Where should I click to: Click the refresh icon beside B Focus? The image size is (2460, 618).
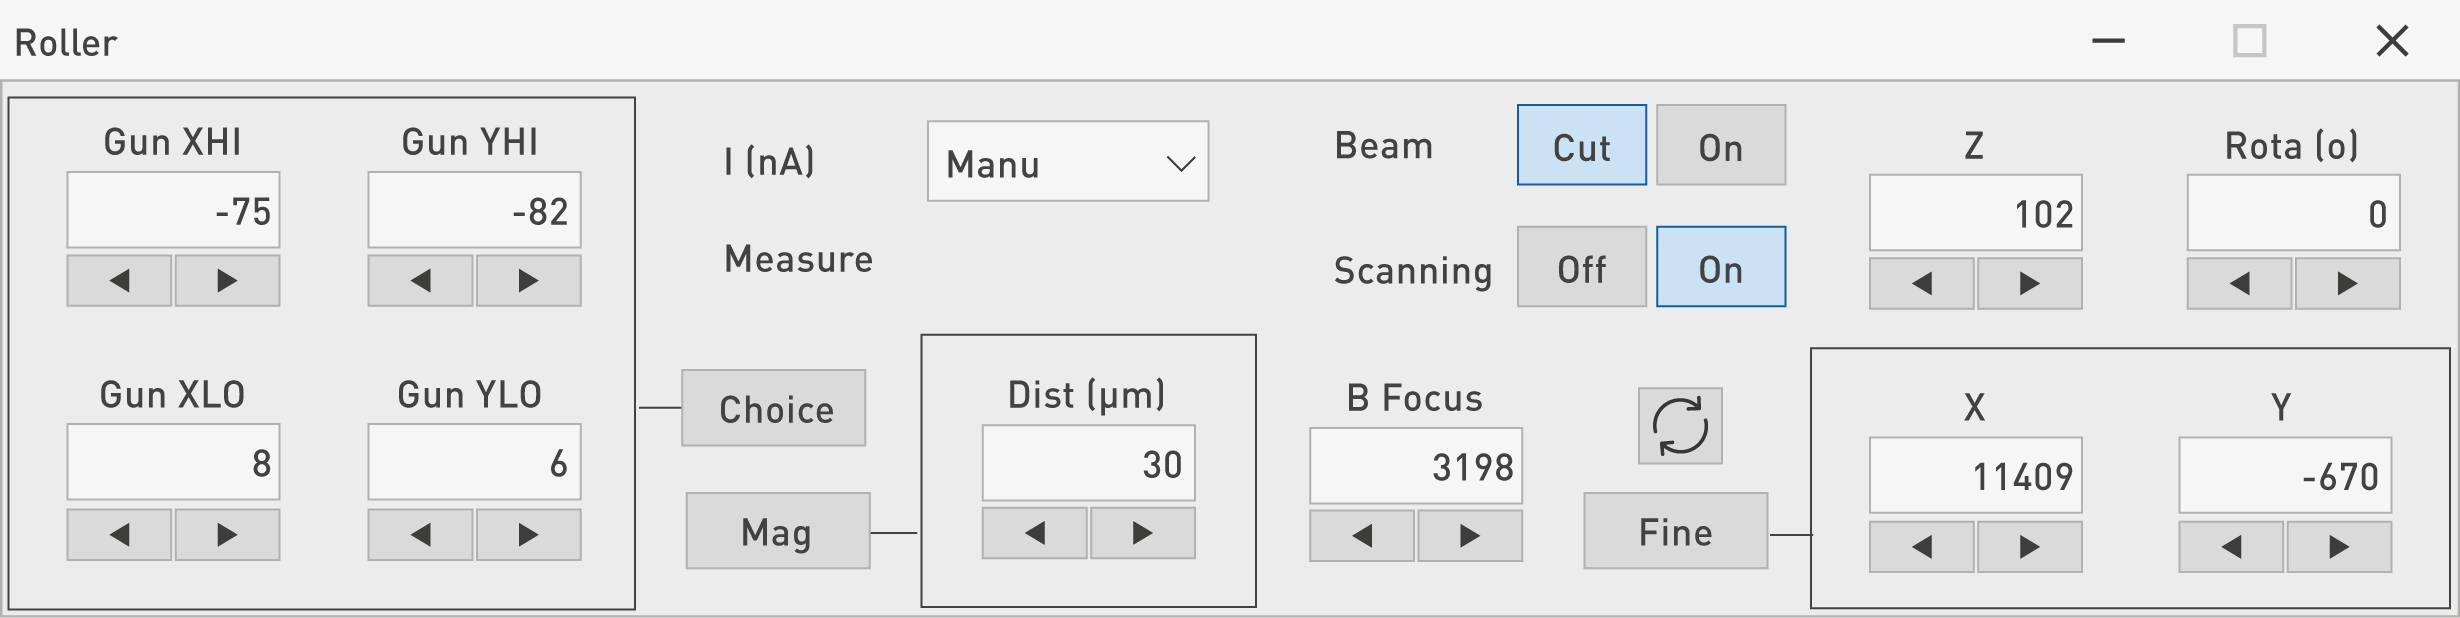(x=1680, y=426)
